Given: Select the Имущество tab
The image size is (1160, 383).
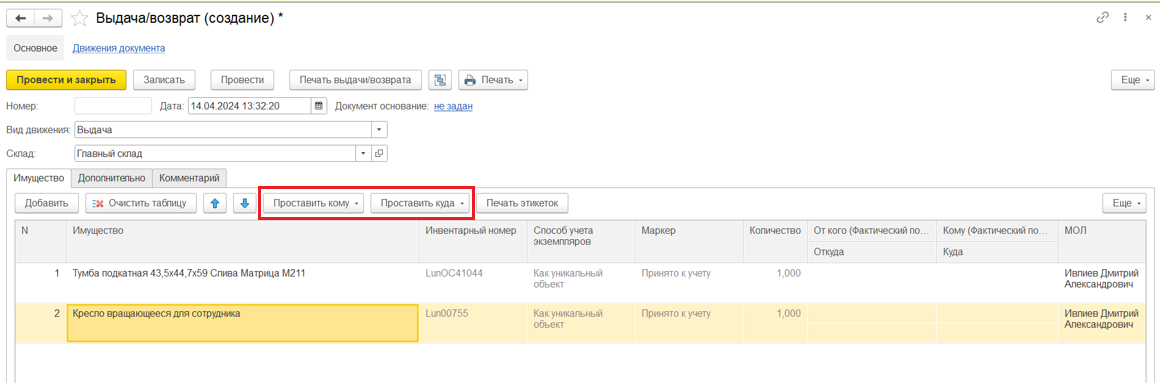Looking at the screenshot, I should 38,178.
